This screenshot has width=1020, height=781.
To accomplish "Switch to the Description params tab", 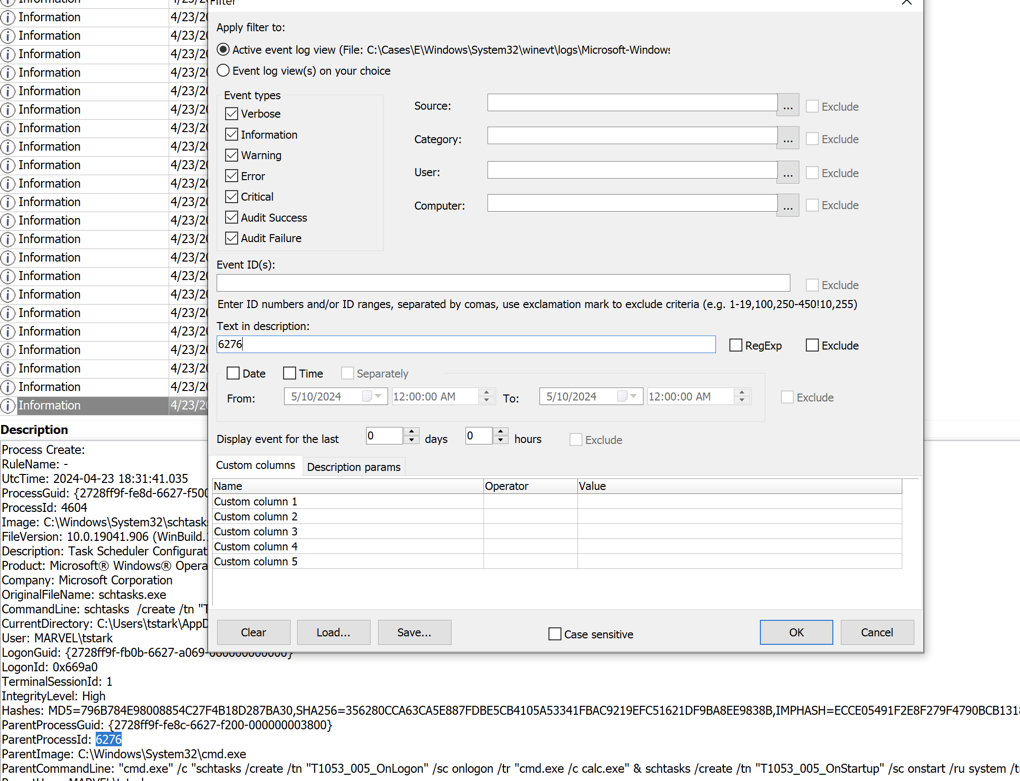I will click(354, 467).
